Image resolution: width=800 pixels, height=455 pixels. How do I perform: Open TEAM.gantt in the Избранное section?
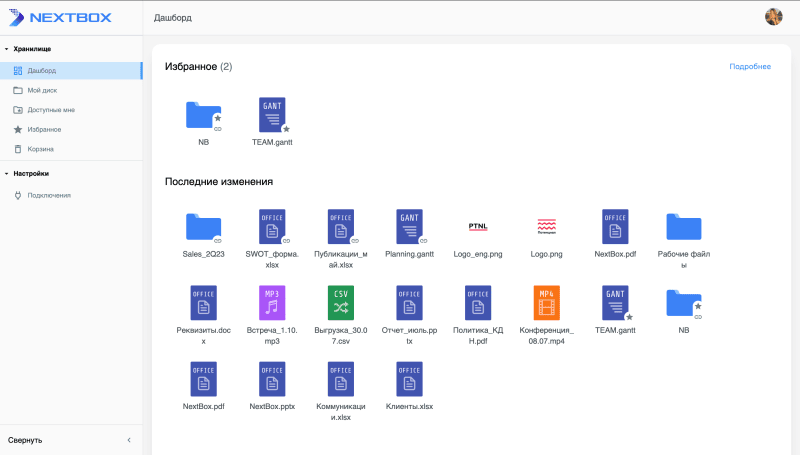pyautogui.click(x=271, y=115)
